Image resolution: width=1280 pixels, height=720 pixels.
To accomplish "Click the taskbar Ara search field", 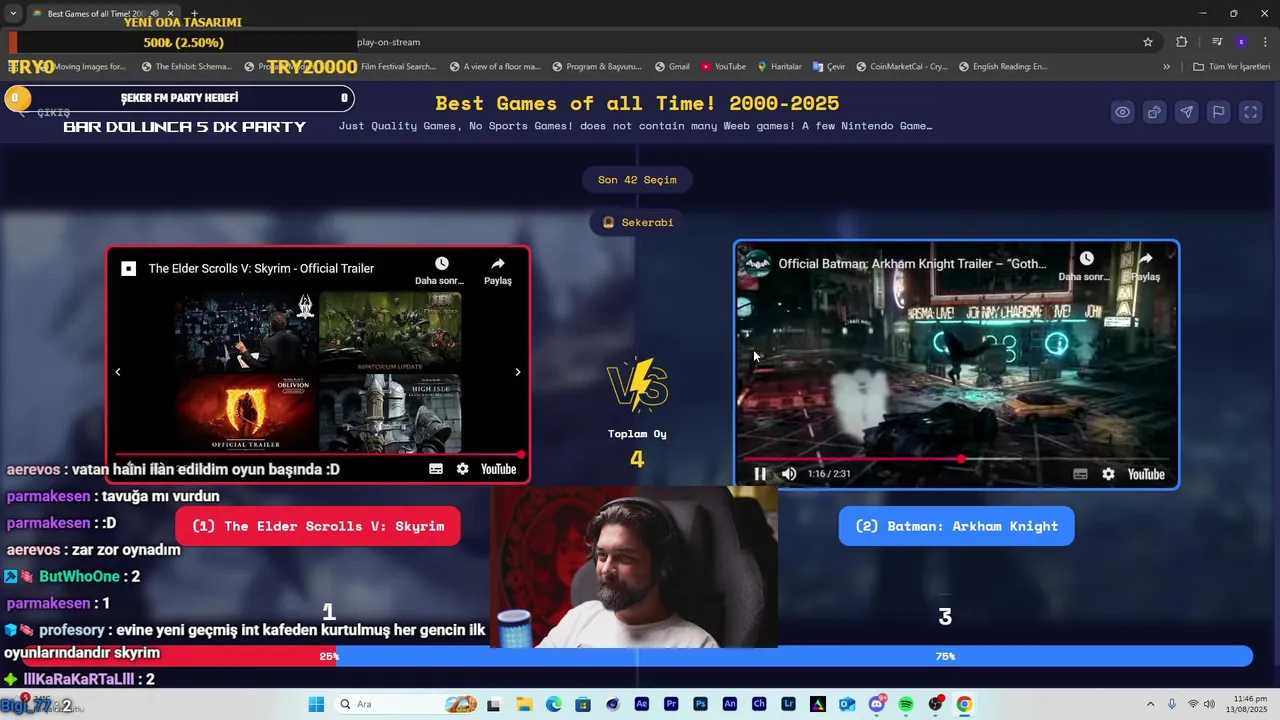I will pos(405,704).
